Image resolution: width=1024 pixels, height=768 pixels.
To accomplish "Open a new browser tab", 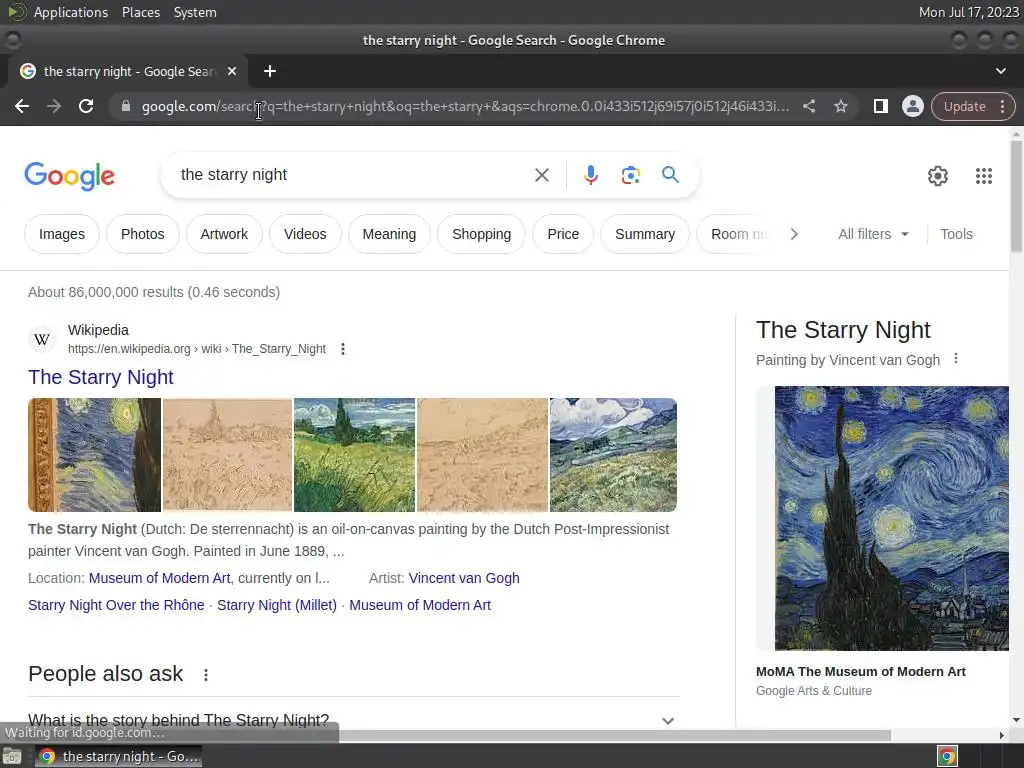I will click(270, 71).
